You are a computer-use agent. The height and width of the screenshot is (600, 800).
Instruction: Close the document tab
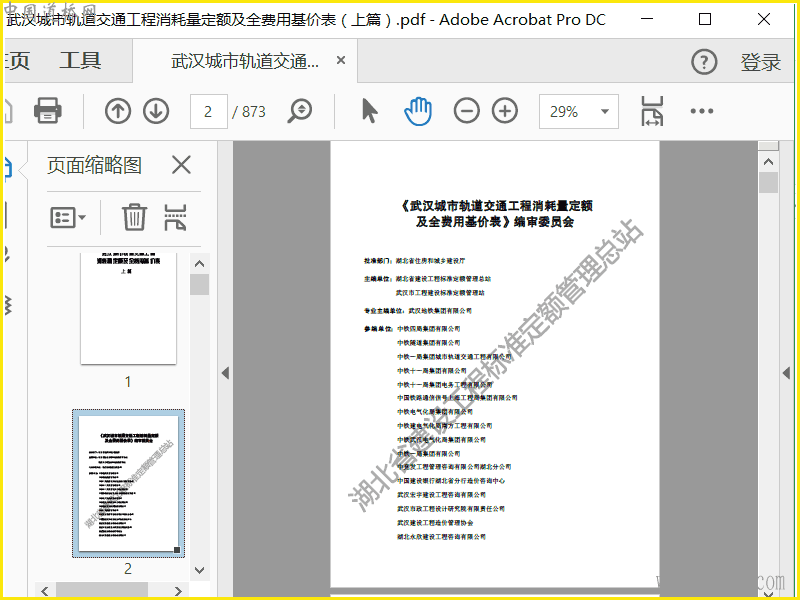point(341,60)
